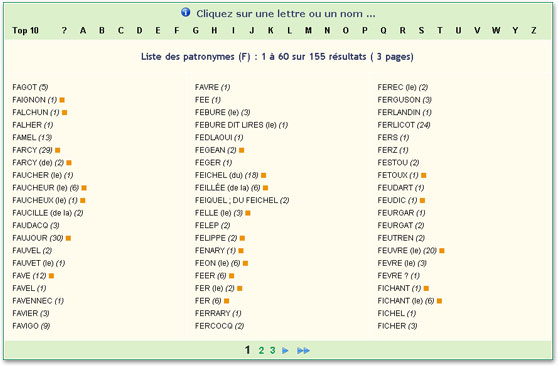Open the FERRARY surname entry

click(x=218, y=314)
